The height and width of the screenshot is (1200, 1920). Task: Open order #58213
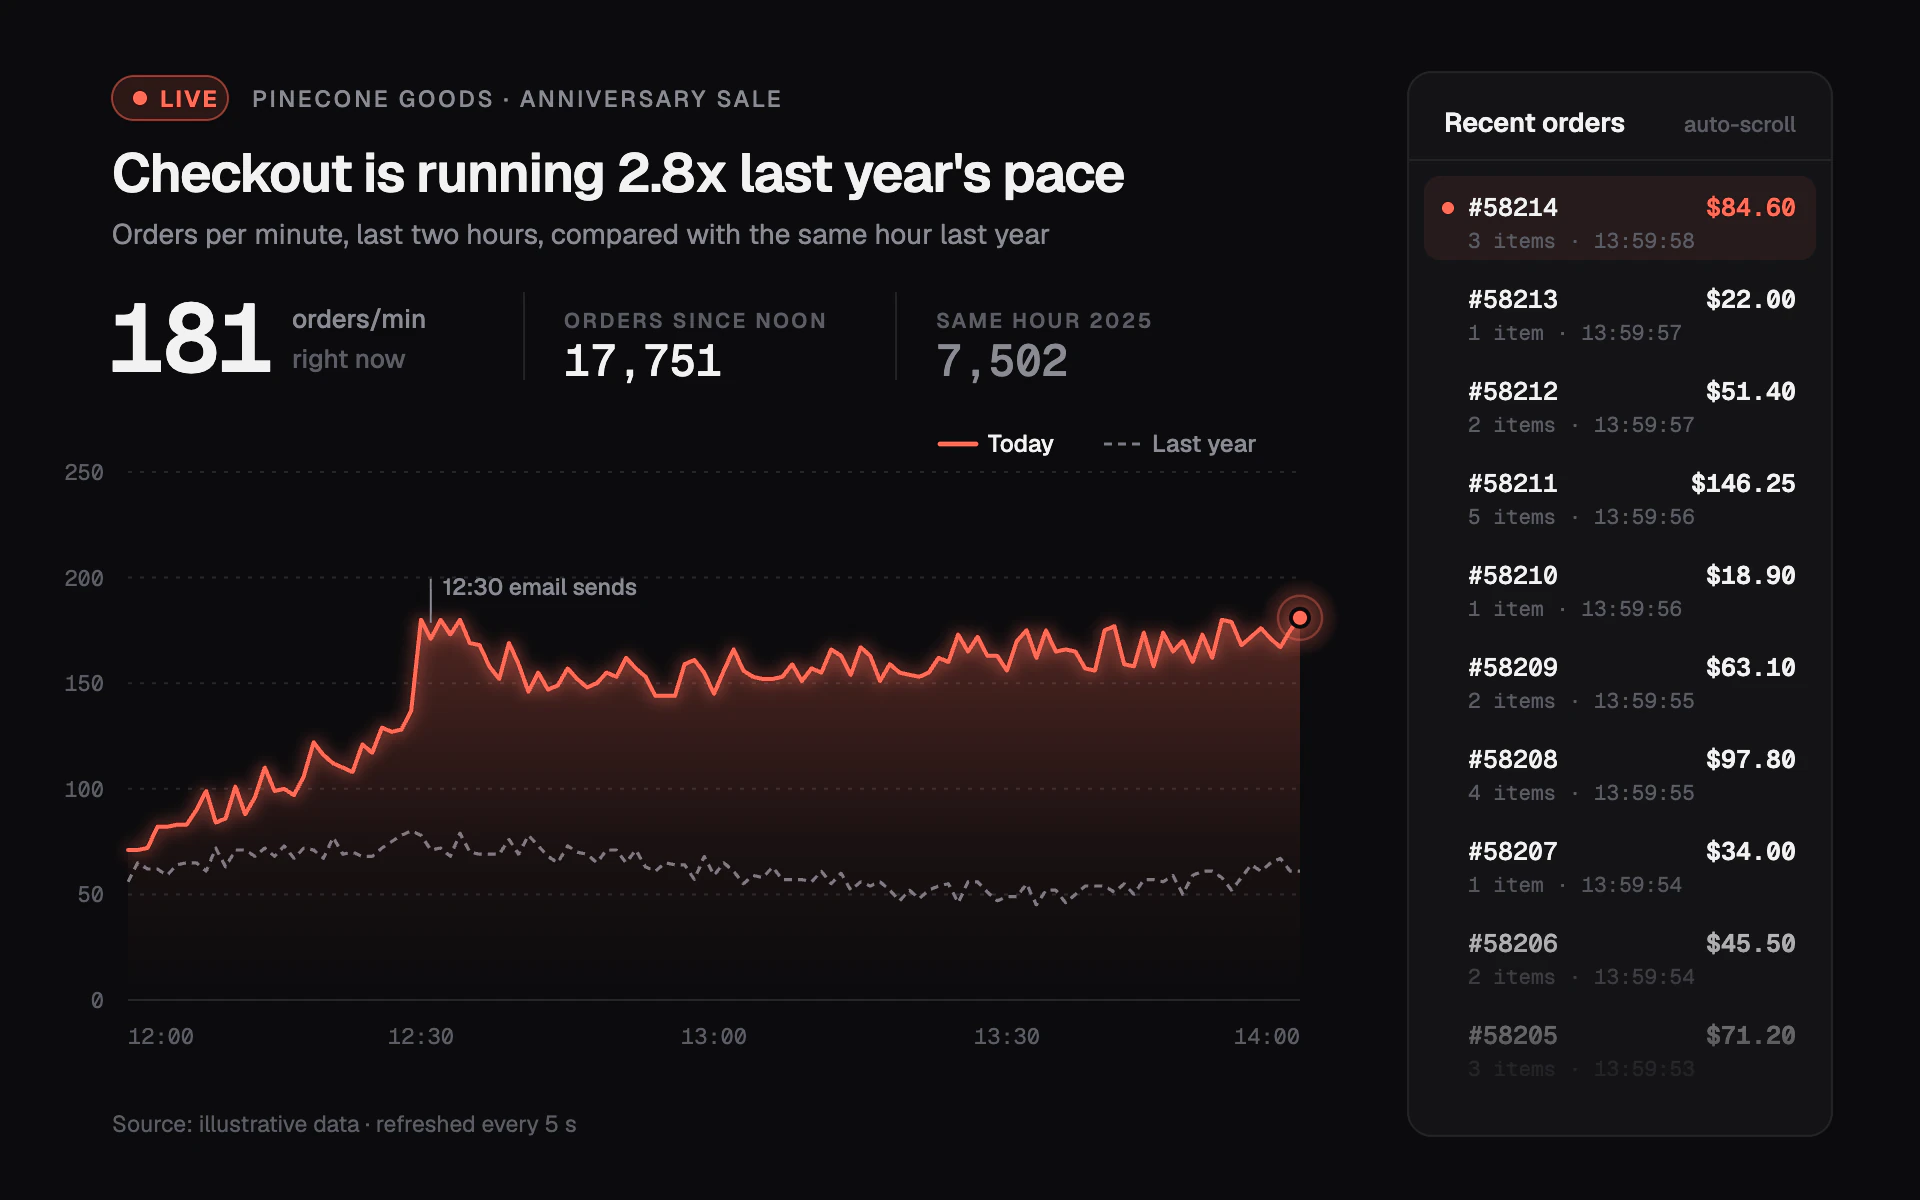tap(1619, 314)
